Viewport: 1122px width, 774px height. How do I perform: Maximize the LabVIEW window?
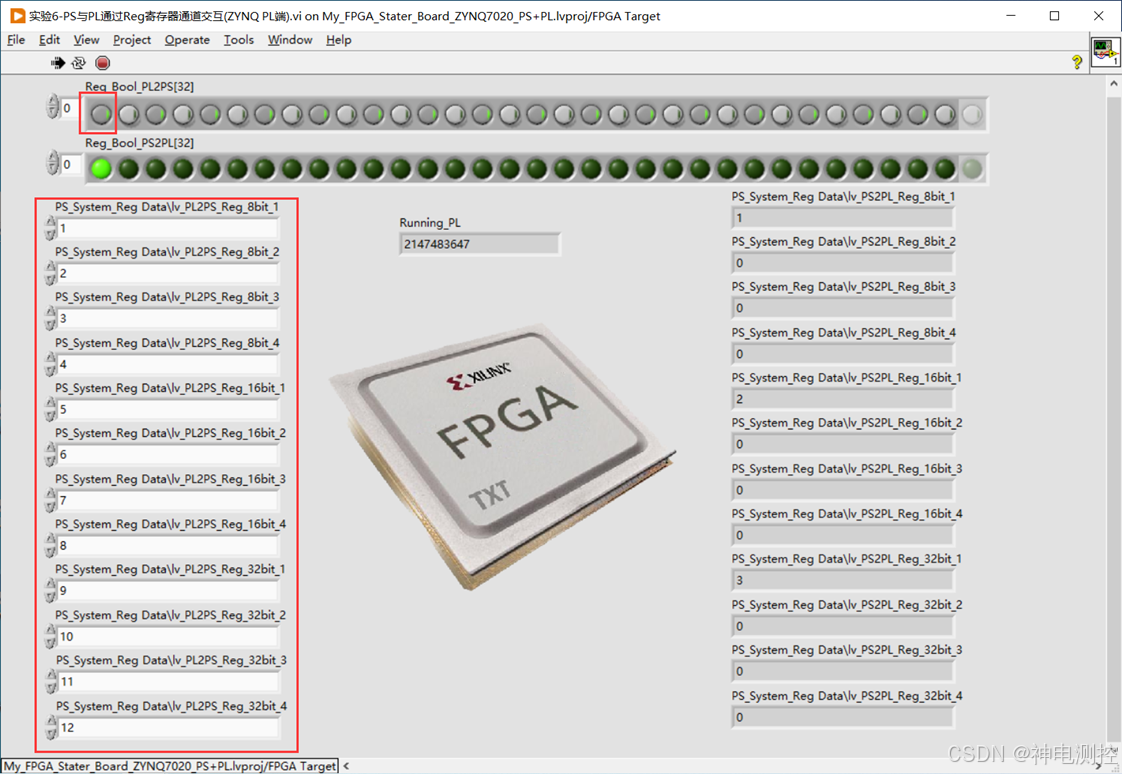1055,16
